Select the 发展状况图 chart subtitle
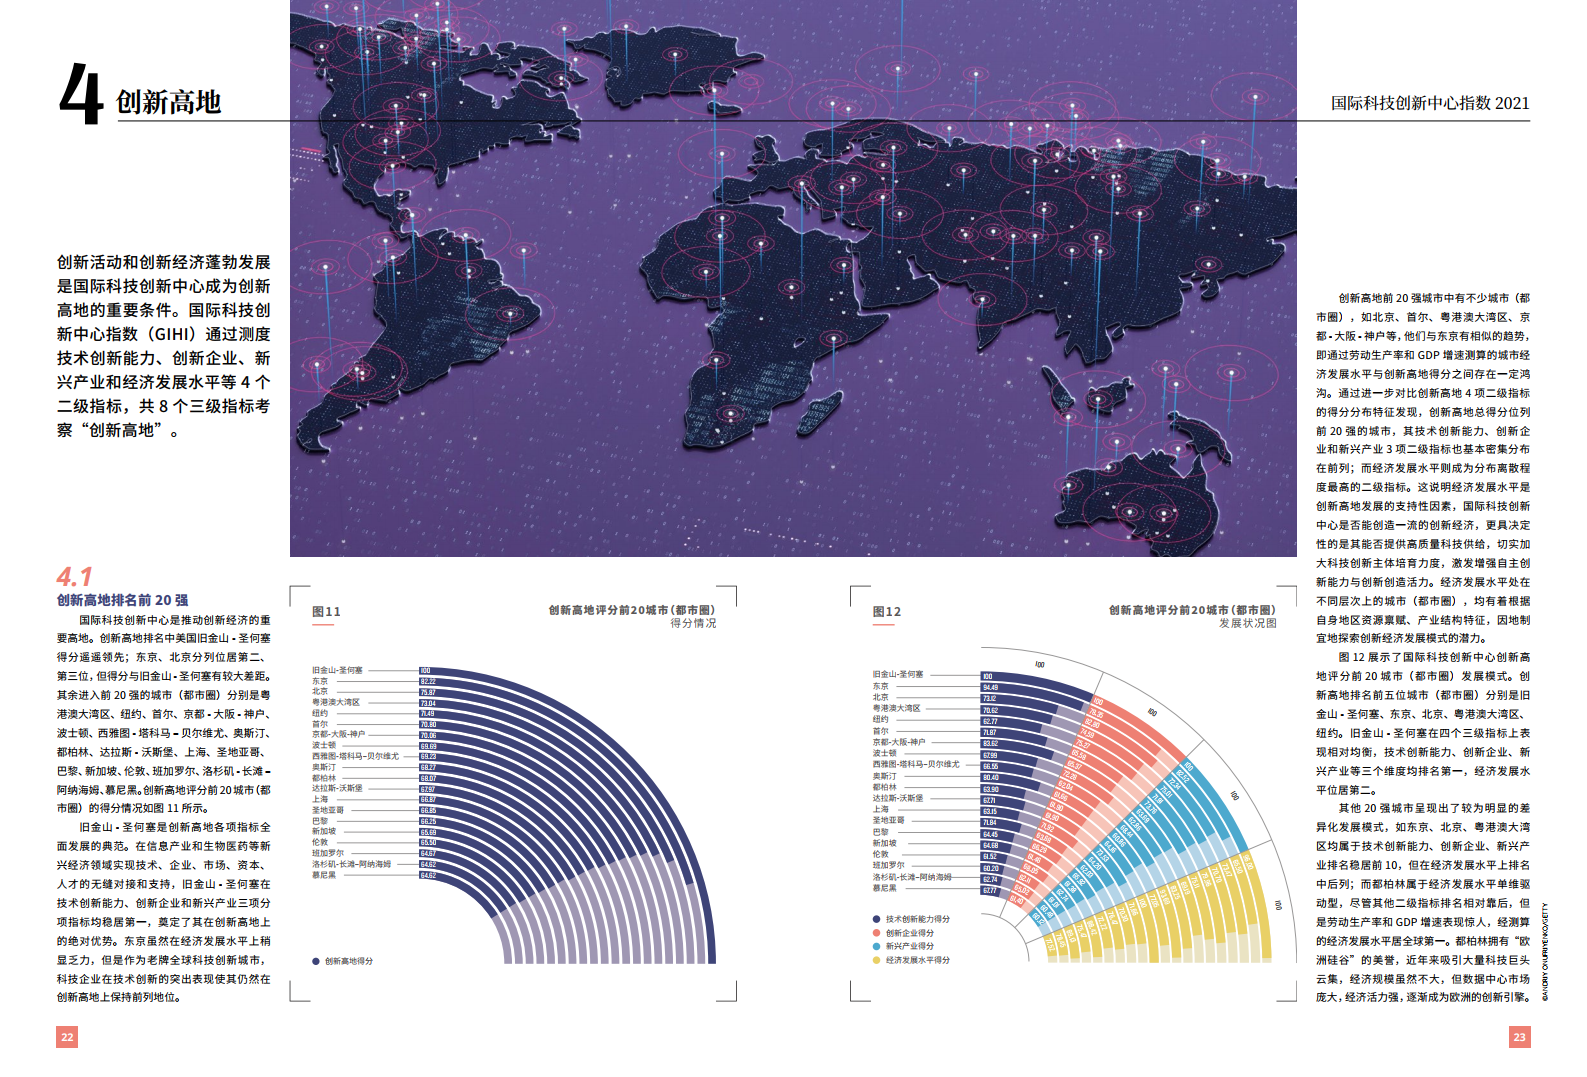The width and height of the screenshot is (1587, 1077). click(x=1247, y=623)
